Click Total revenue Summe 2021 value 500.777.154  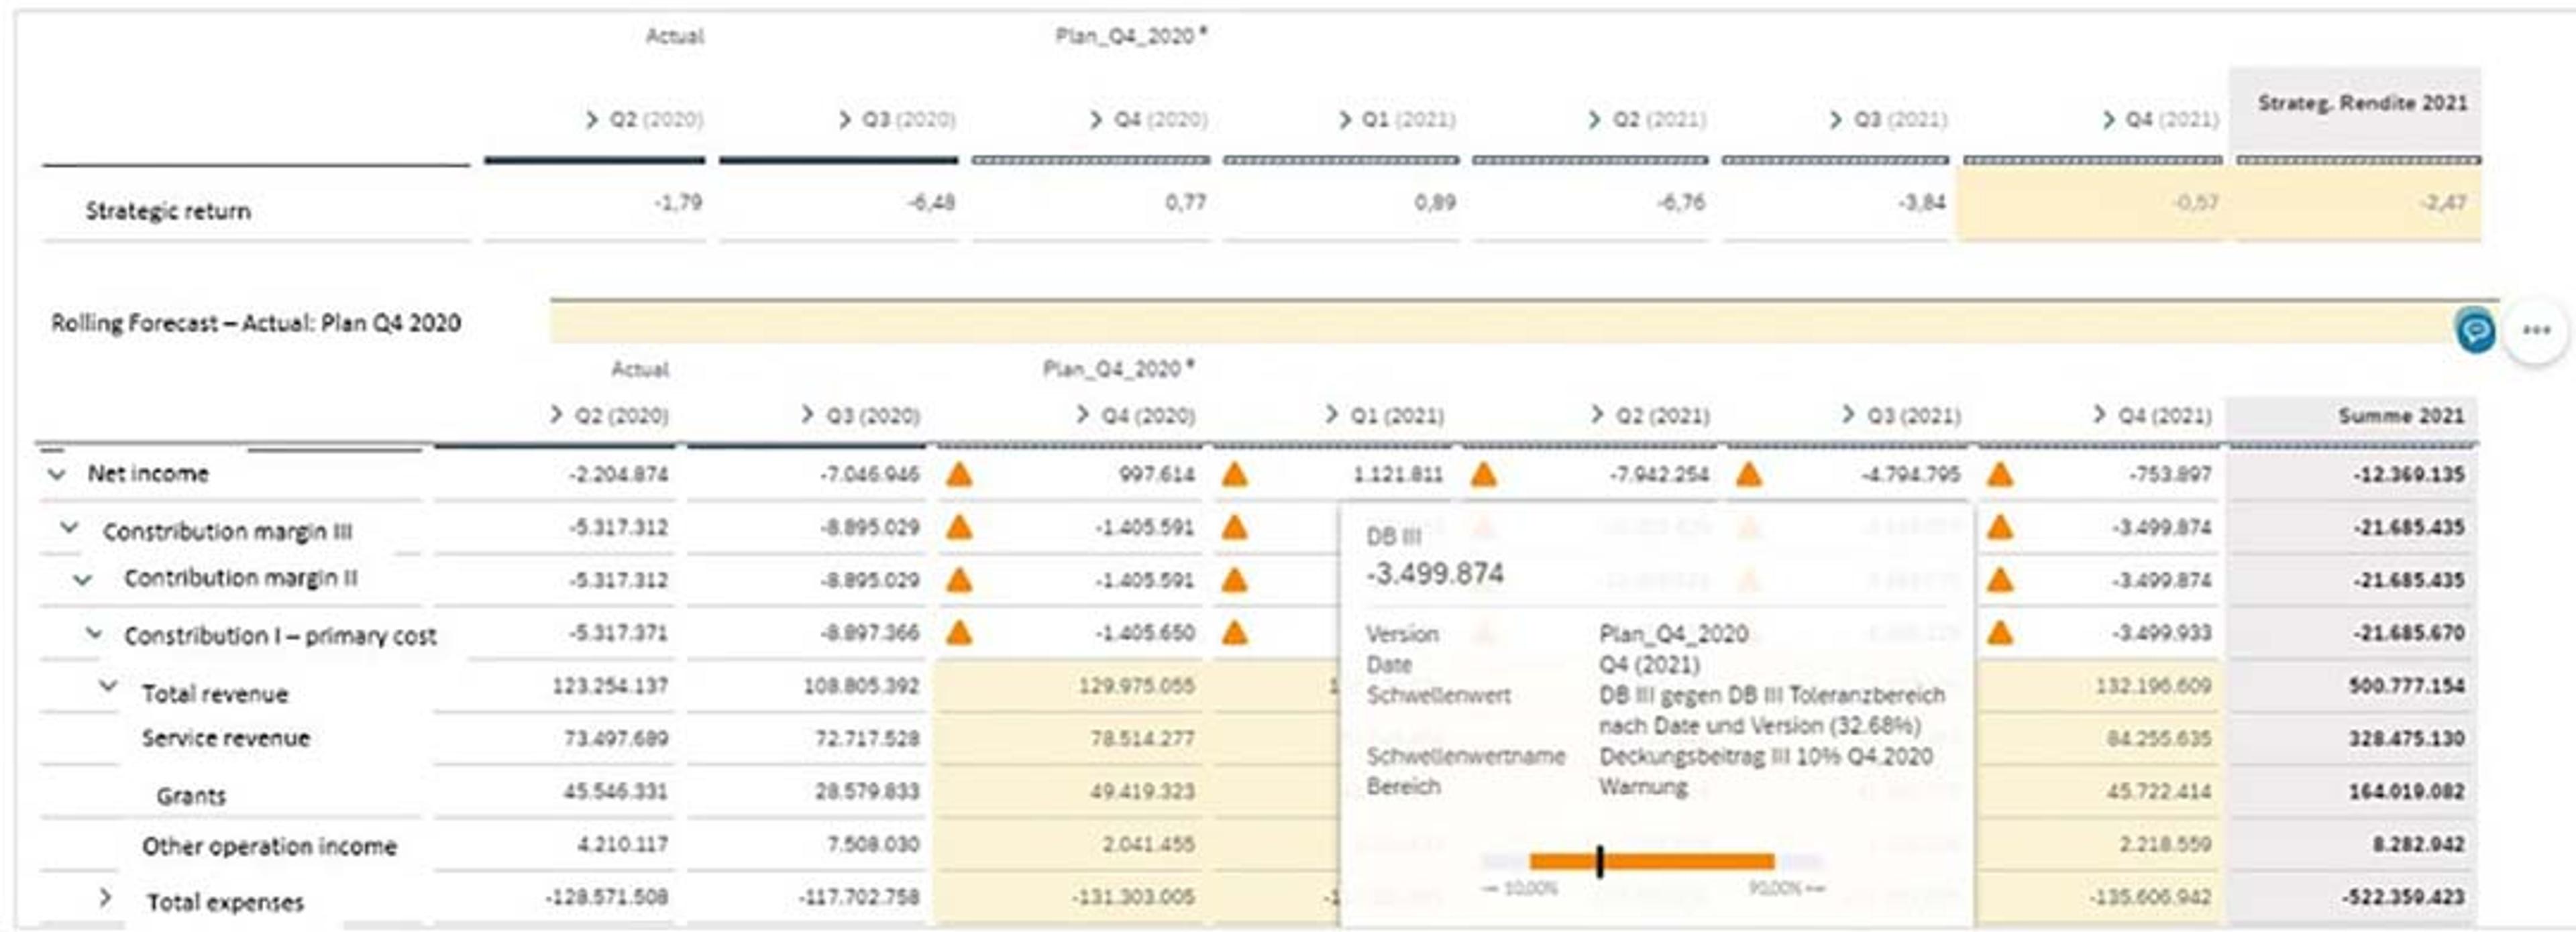click(x=2406, y=686)
